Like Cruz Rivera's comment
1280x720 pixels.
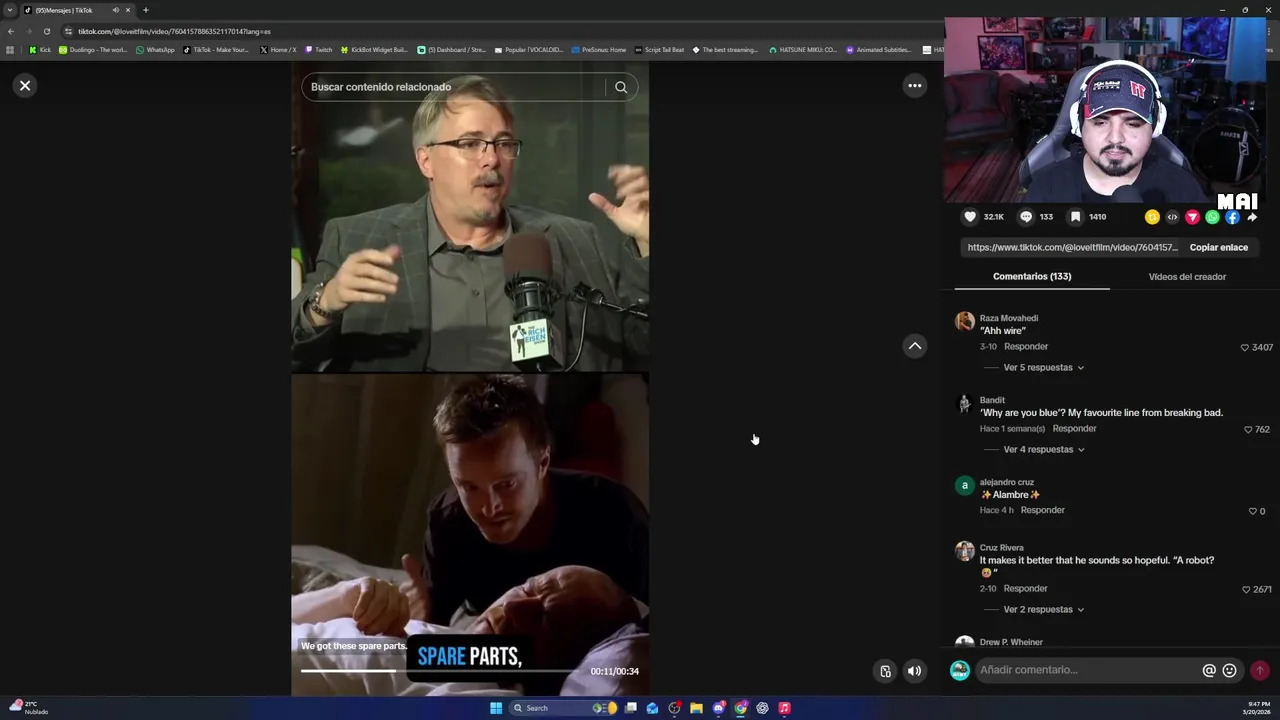pyautogui.click(x=1246, y=590)
